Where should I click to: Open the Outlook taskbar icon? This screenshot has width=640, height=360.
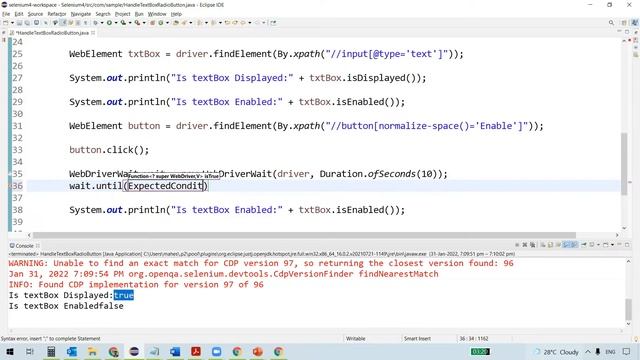tap(72, 351)
